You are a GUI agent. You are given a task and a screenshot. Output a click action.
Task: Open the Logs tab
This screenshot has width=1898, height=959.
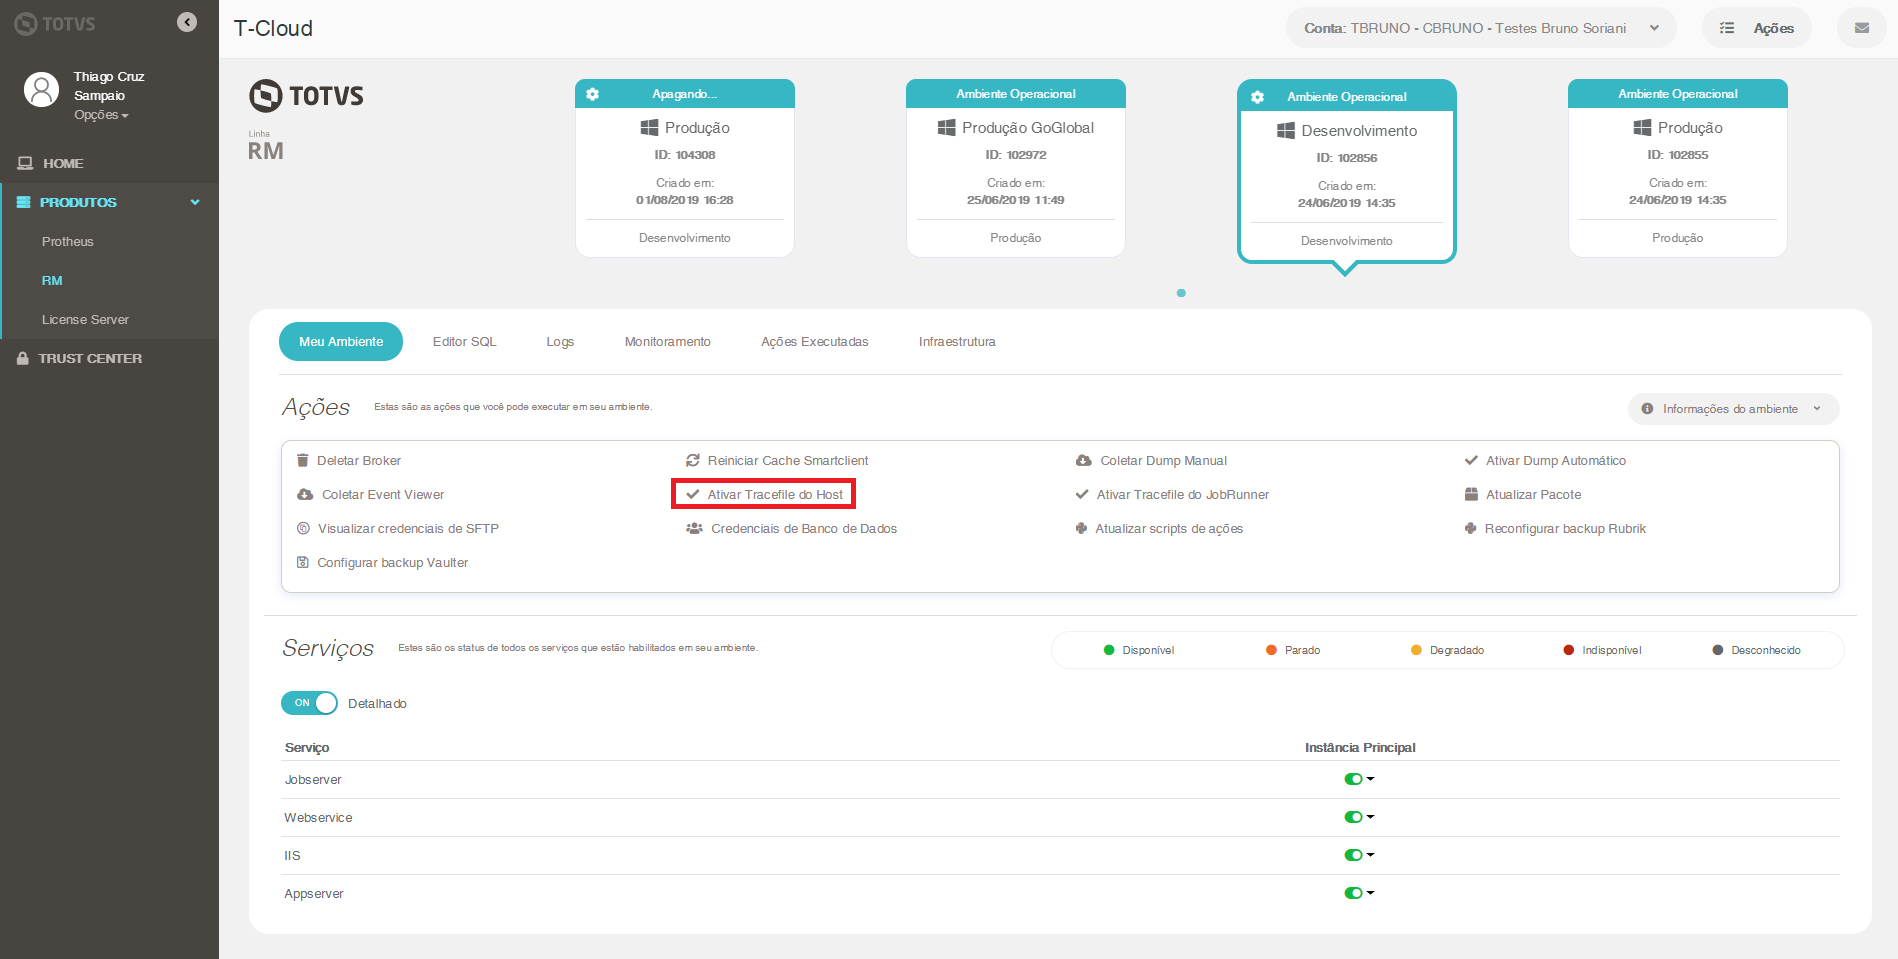[560, 341]
